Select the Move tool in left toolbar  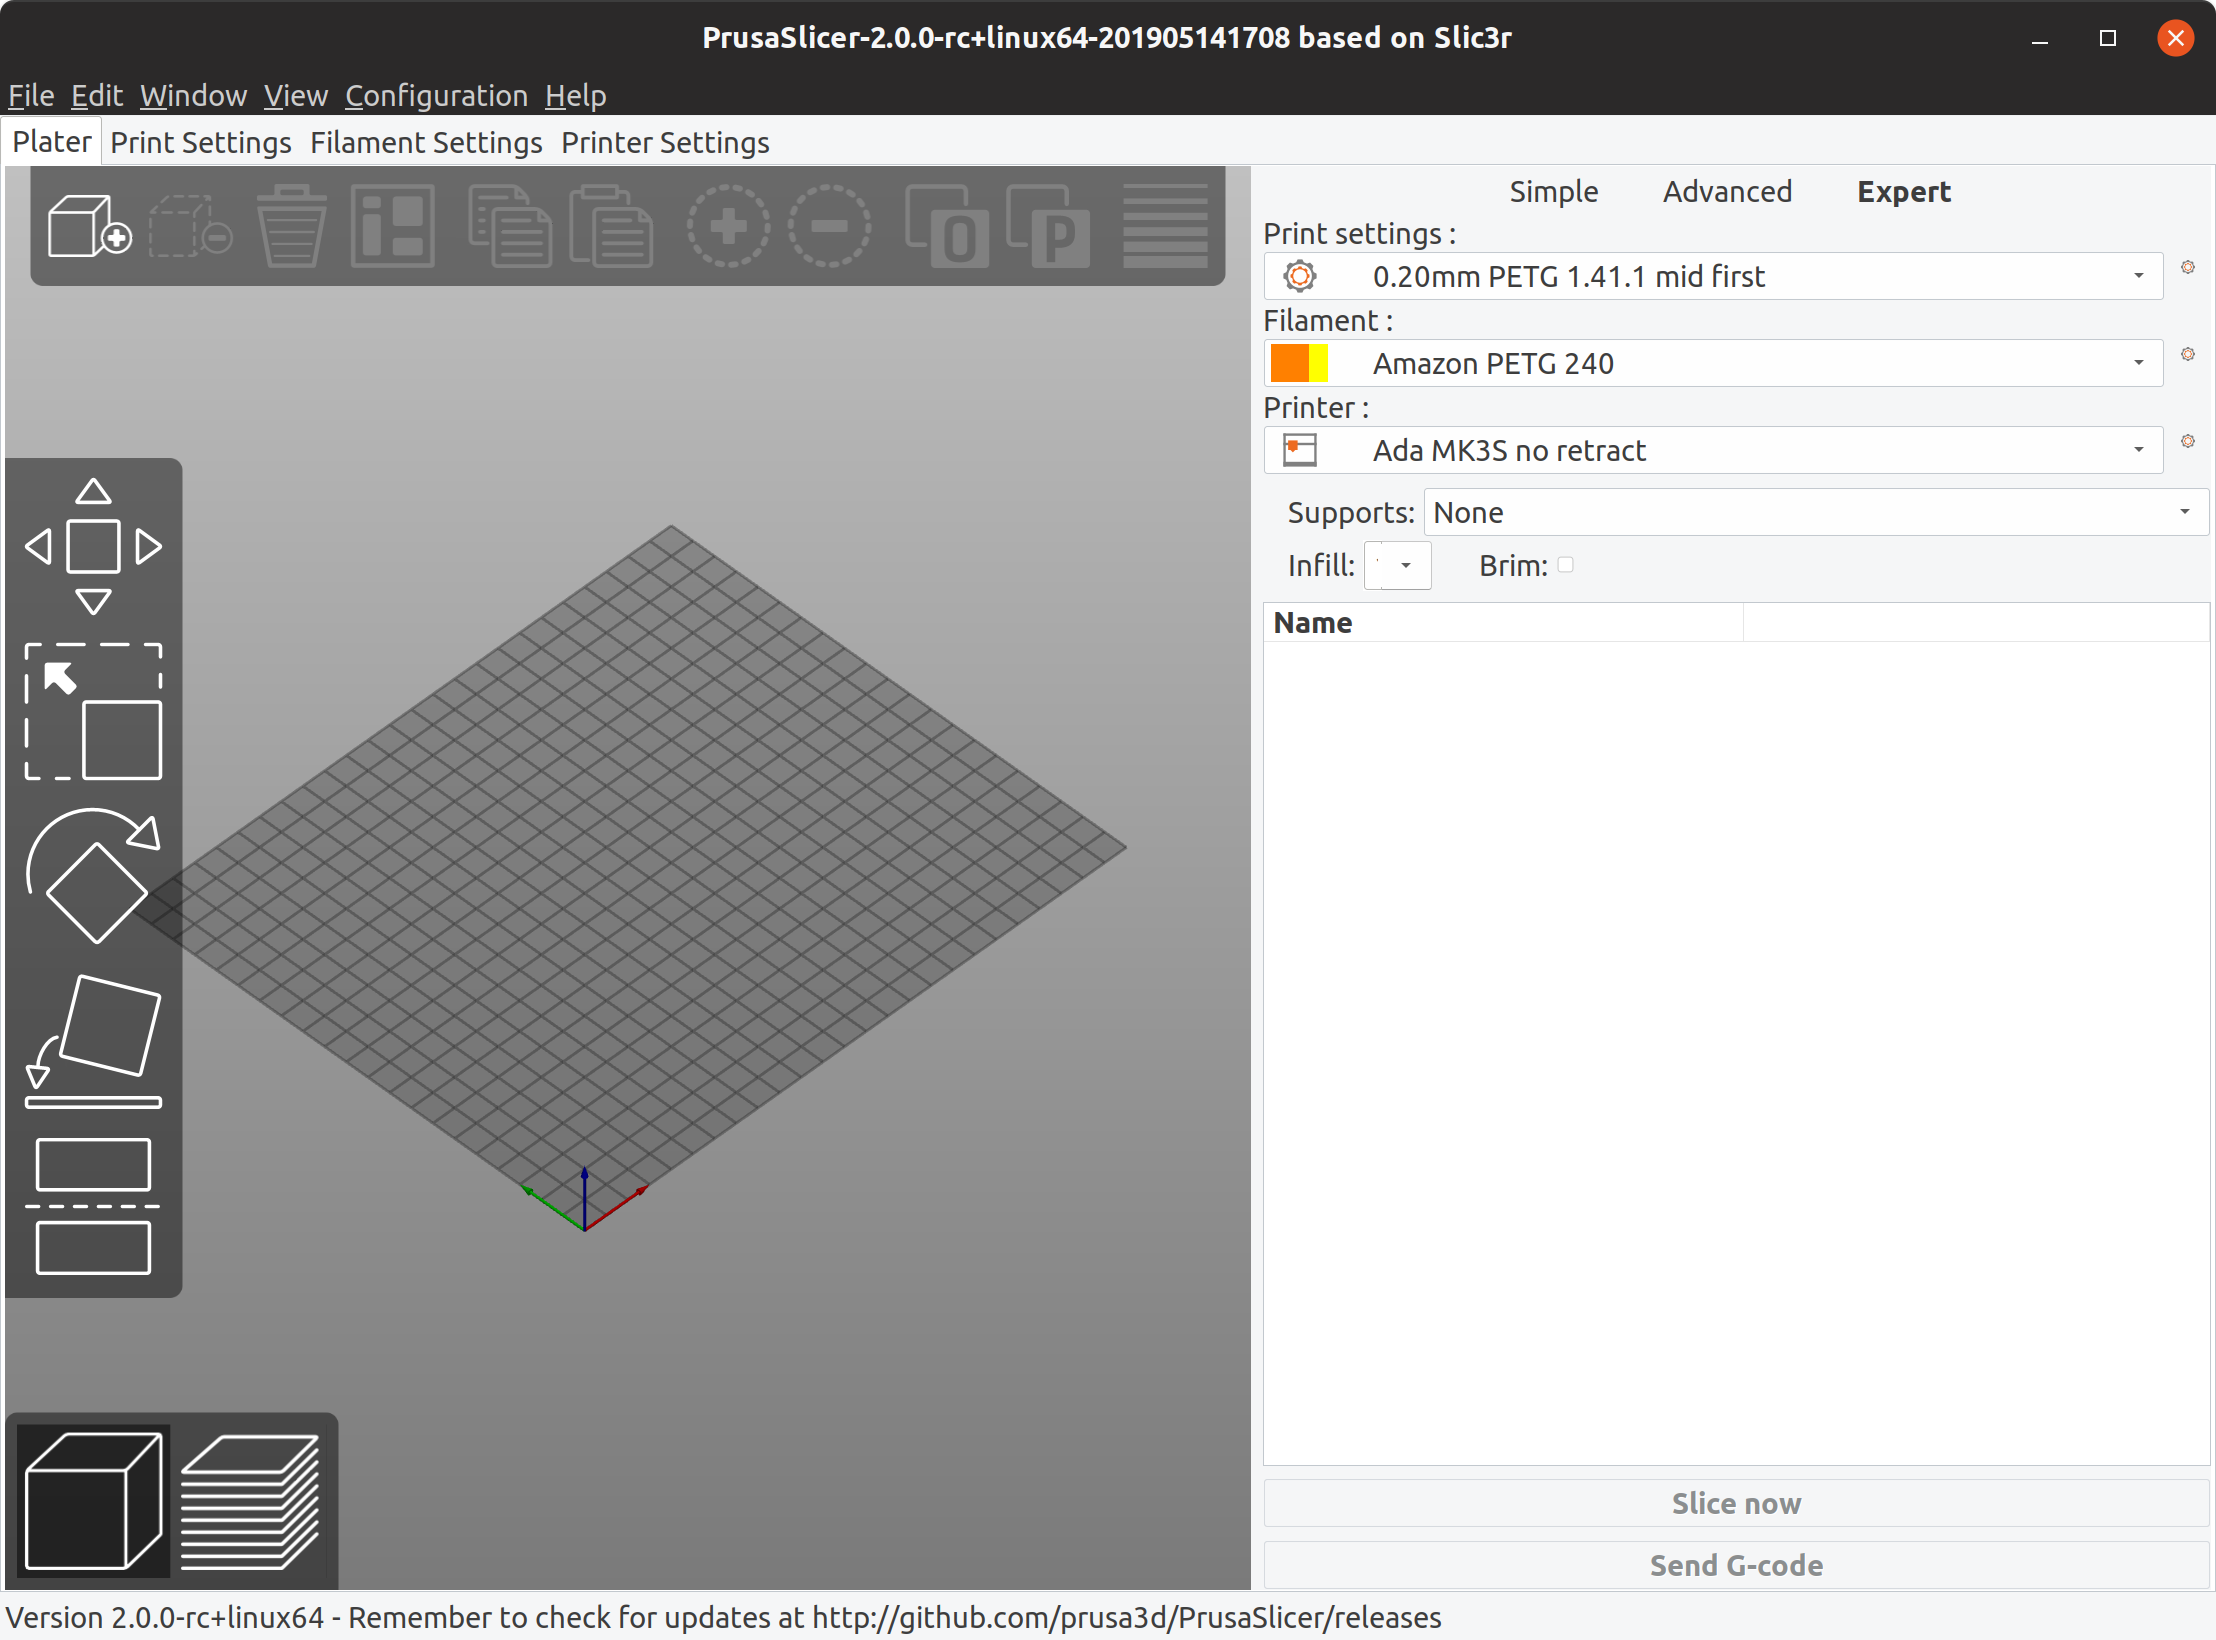95,545
